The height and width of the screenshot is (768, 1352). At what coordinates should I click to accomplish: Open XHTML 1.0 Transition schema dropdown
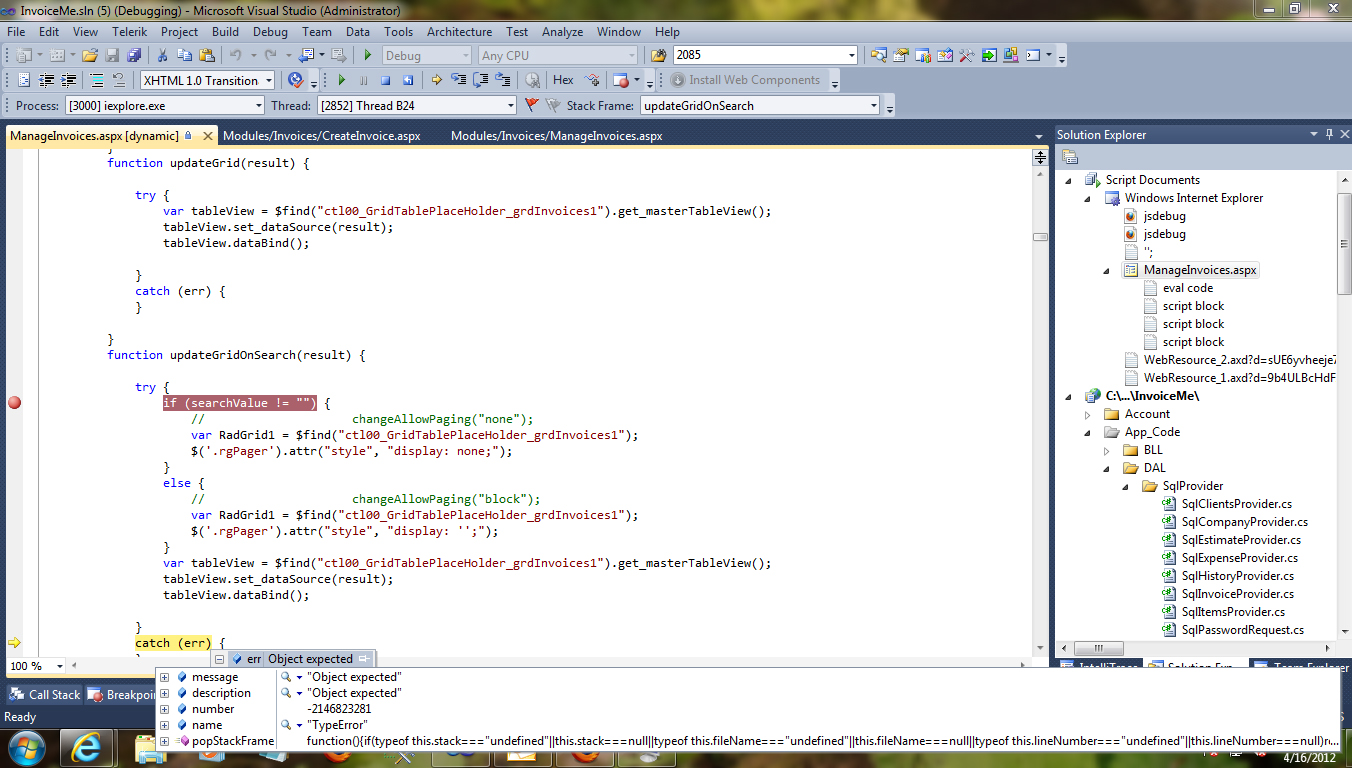click(x=208, y=81)
